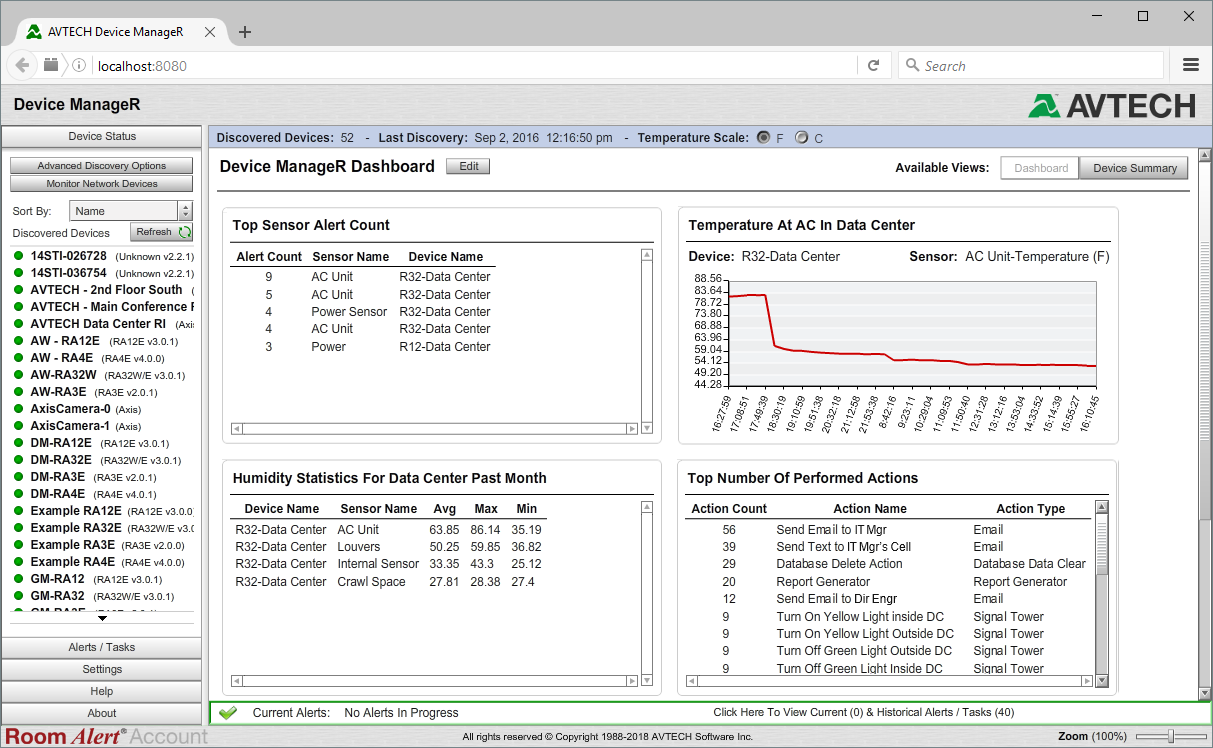Reload the page with the reload icon

[873, 65]
